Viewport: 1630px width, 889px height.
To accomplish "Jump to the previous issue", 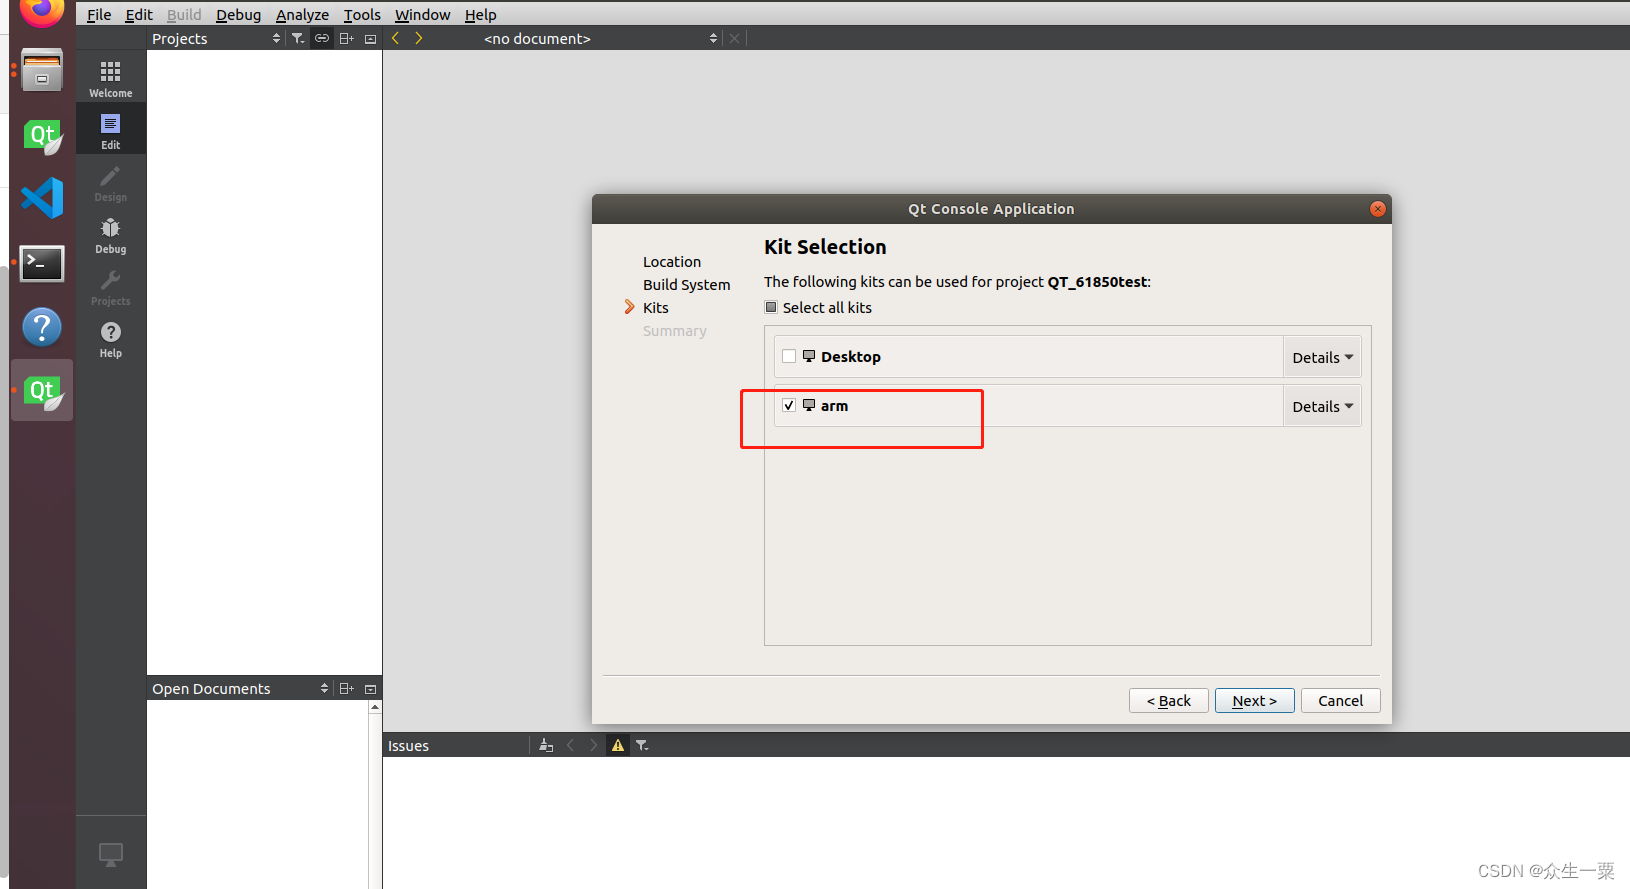I will tap(571, 745).
